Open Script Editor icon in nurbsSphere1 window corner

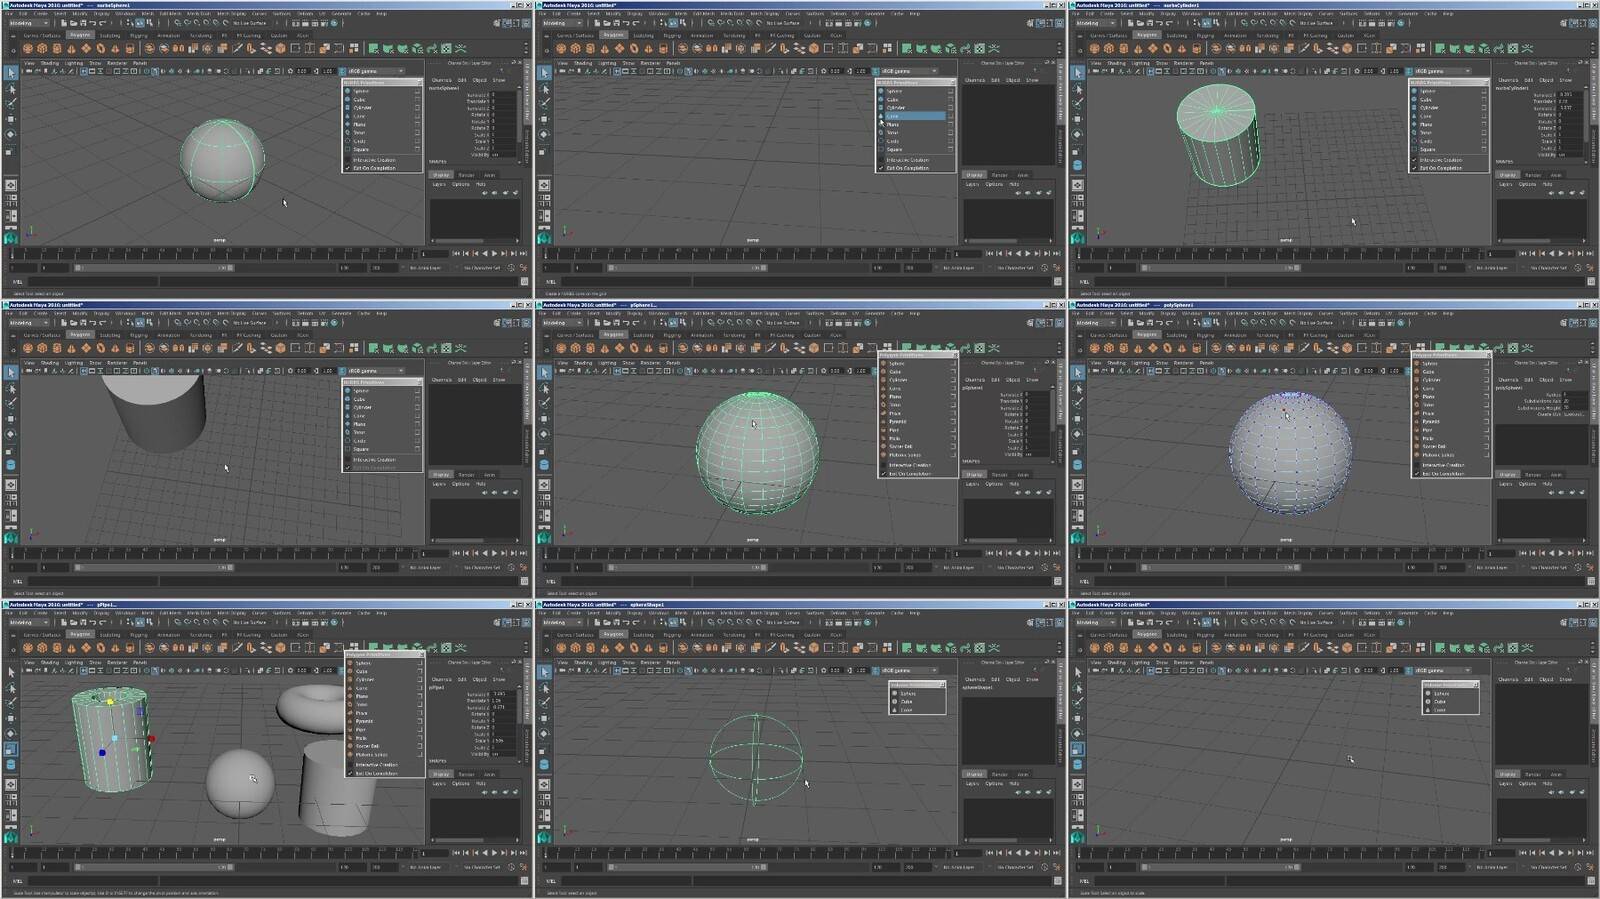[524, 281]
